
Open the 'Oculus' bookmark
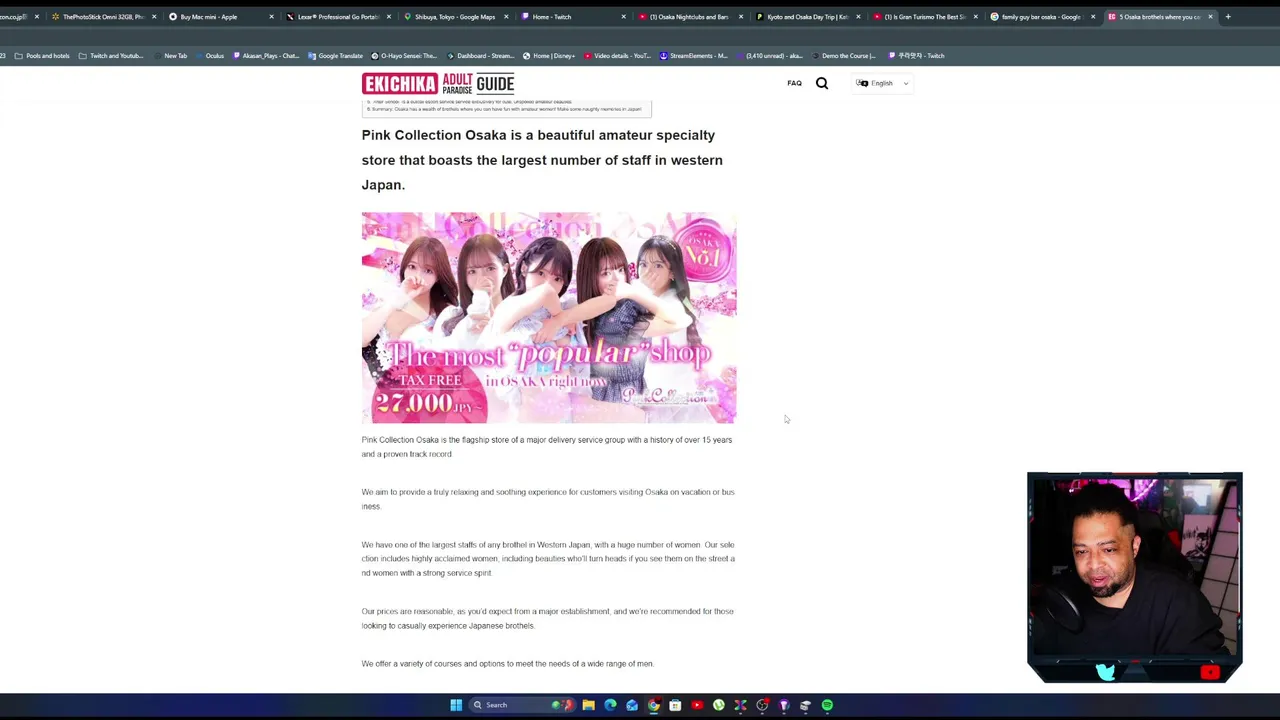pyautogui.click(x=209, y=56)
